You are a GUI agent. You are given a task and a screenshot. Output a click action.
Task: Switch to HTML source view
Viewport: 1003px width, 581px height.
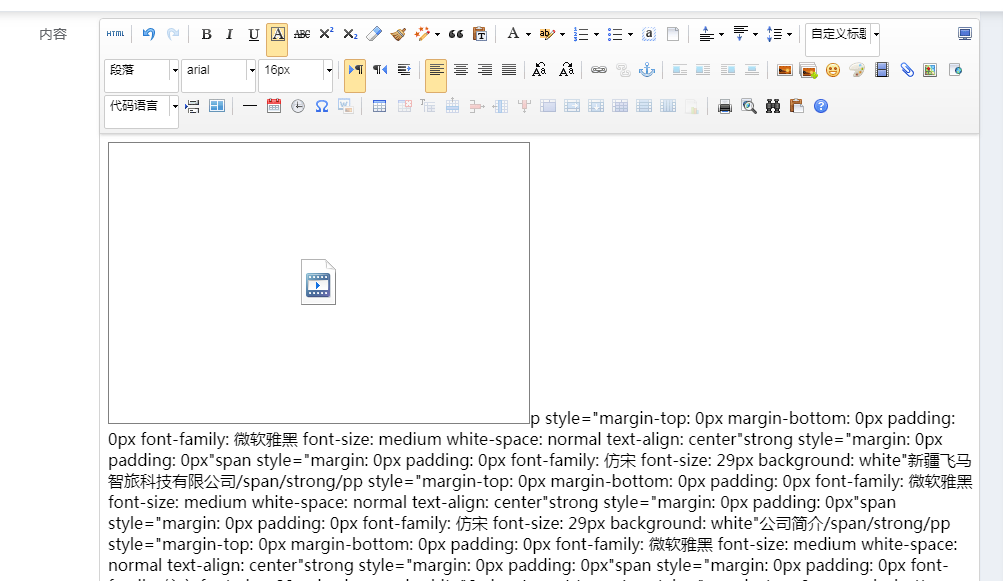tap(116, 34)
